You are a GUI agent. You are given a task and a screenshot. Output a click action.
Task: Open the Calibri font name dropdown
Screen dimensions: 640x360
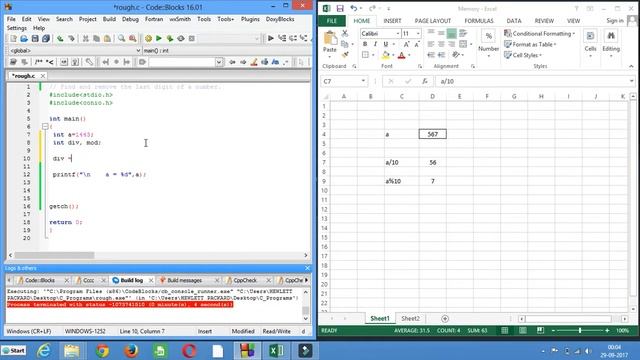[398, 33]
